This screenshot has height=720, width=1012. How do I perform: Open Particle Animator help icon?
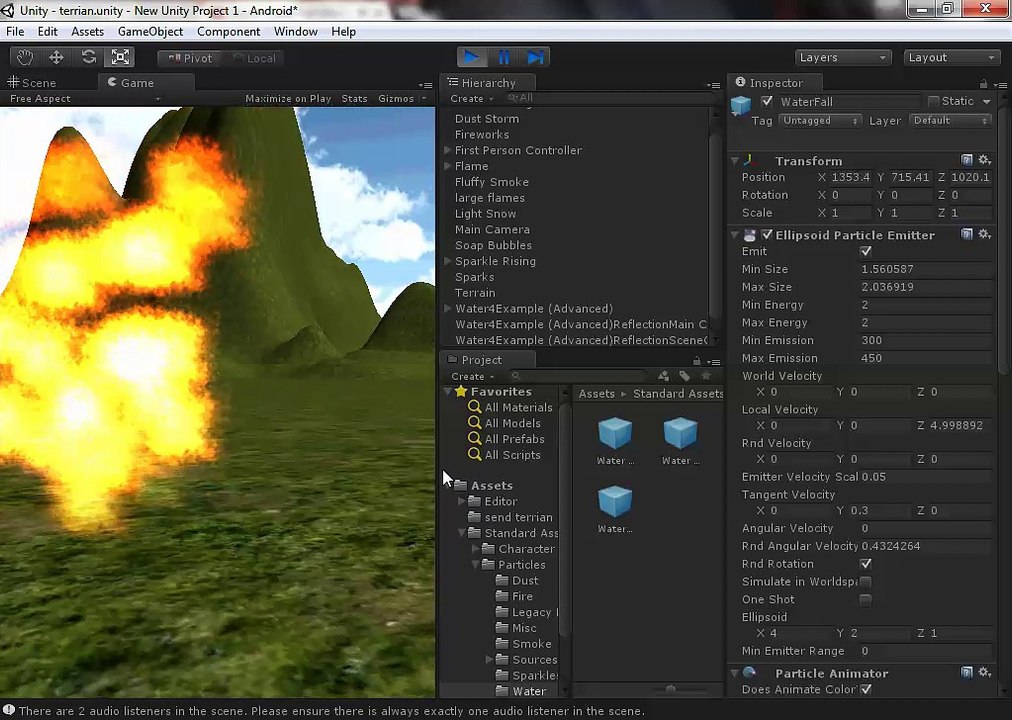966,672
